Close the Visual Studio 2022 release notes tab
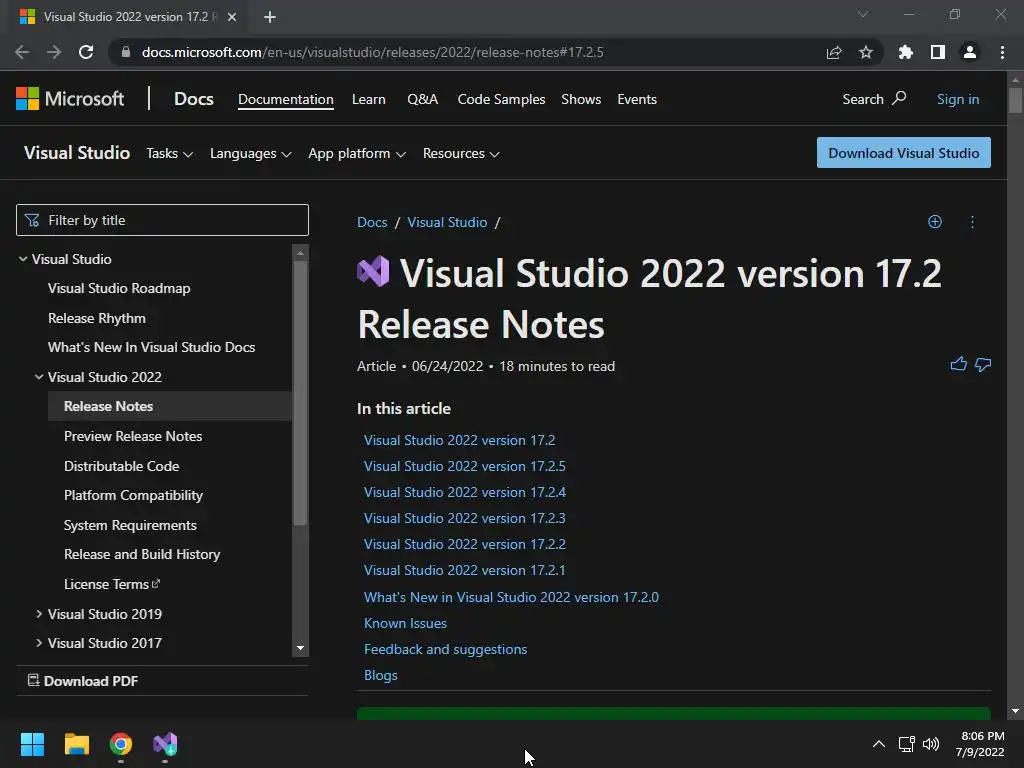Image resolution: width=1024 pixels, height=768 pixels. [x=232, y=17]
